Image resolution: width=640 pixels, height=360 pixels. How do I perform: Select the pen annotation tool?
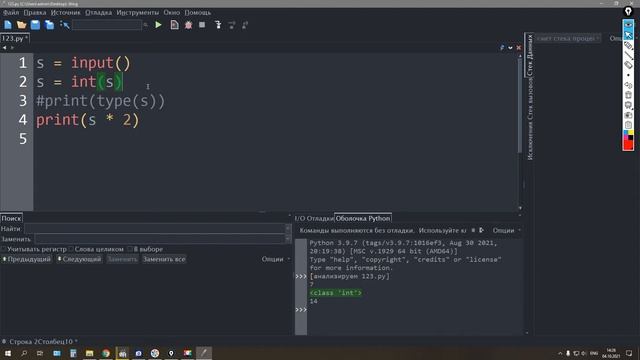(x=628, y=45)
